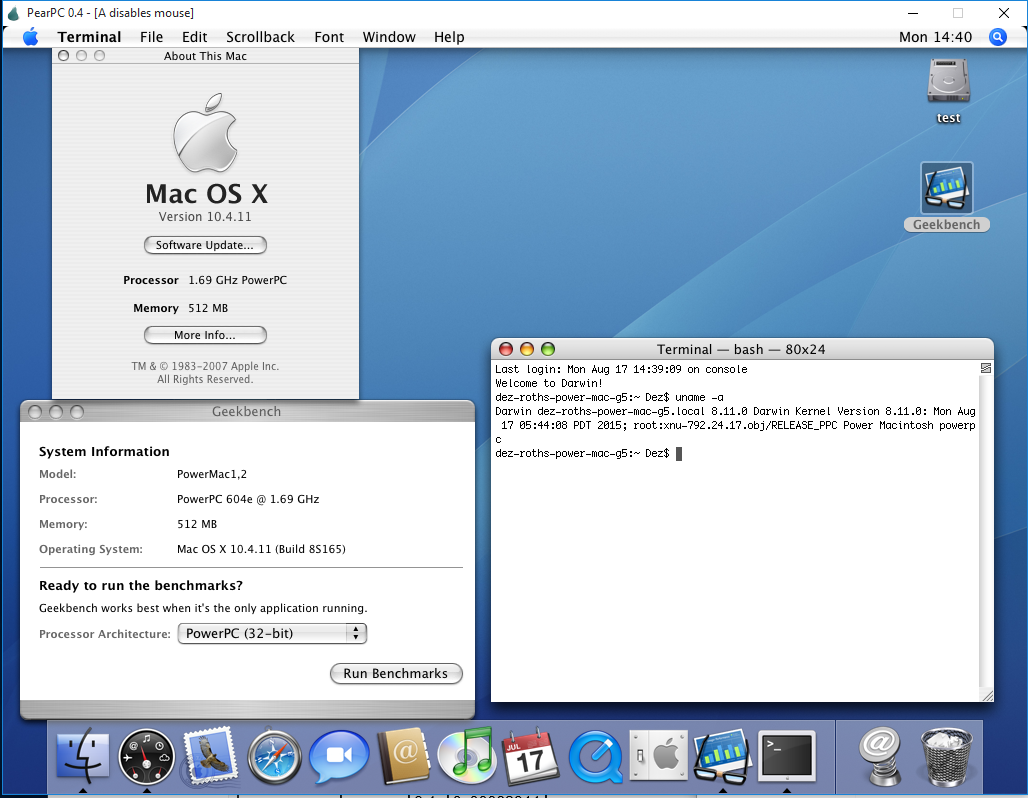Click the menu bar clock Mon 14:40

(935, 37)
